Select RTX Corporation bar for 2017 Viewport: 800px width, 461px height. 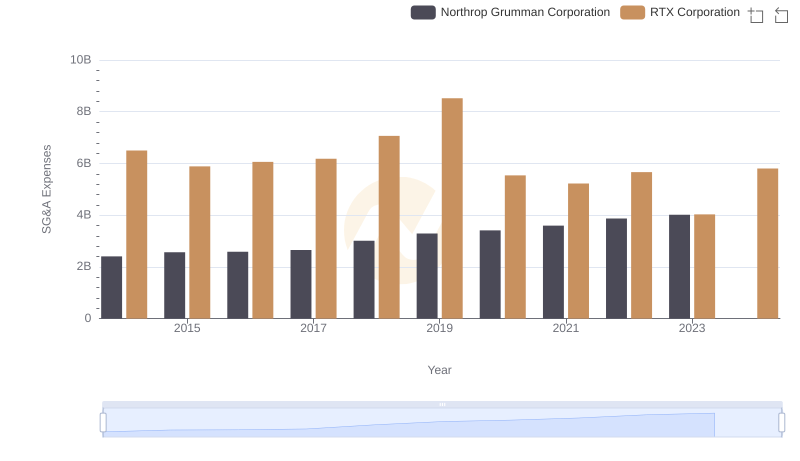point(326,239)
